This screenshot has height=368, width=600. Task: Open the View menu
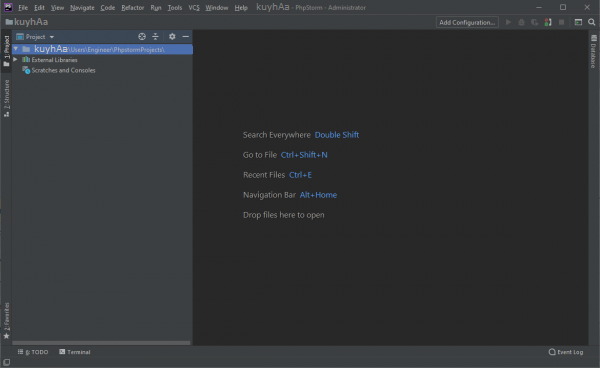(57, 8)
